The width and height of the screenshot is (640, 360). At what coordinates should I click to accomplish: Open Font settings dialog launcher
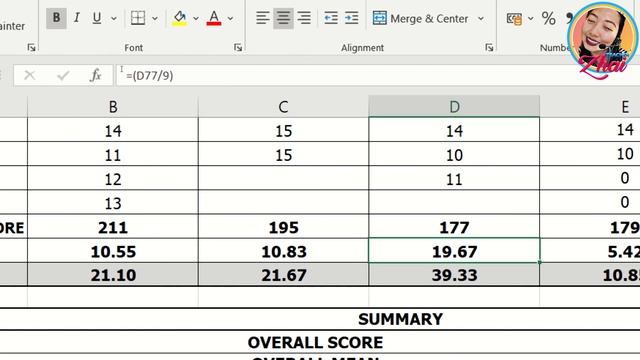pyautogui.click(x=238, y=48)
